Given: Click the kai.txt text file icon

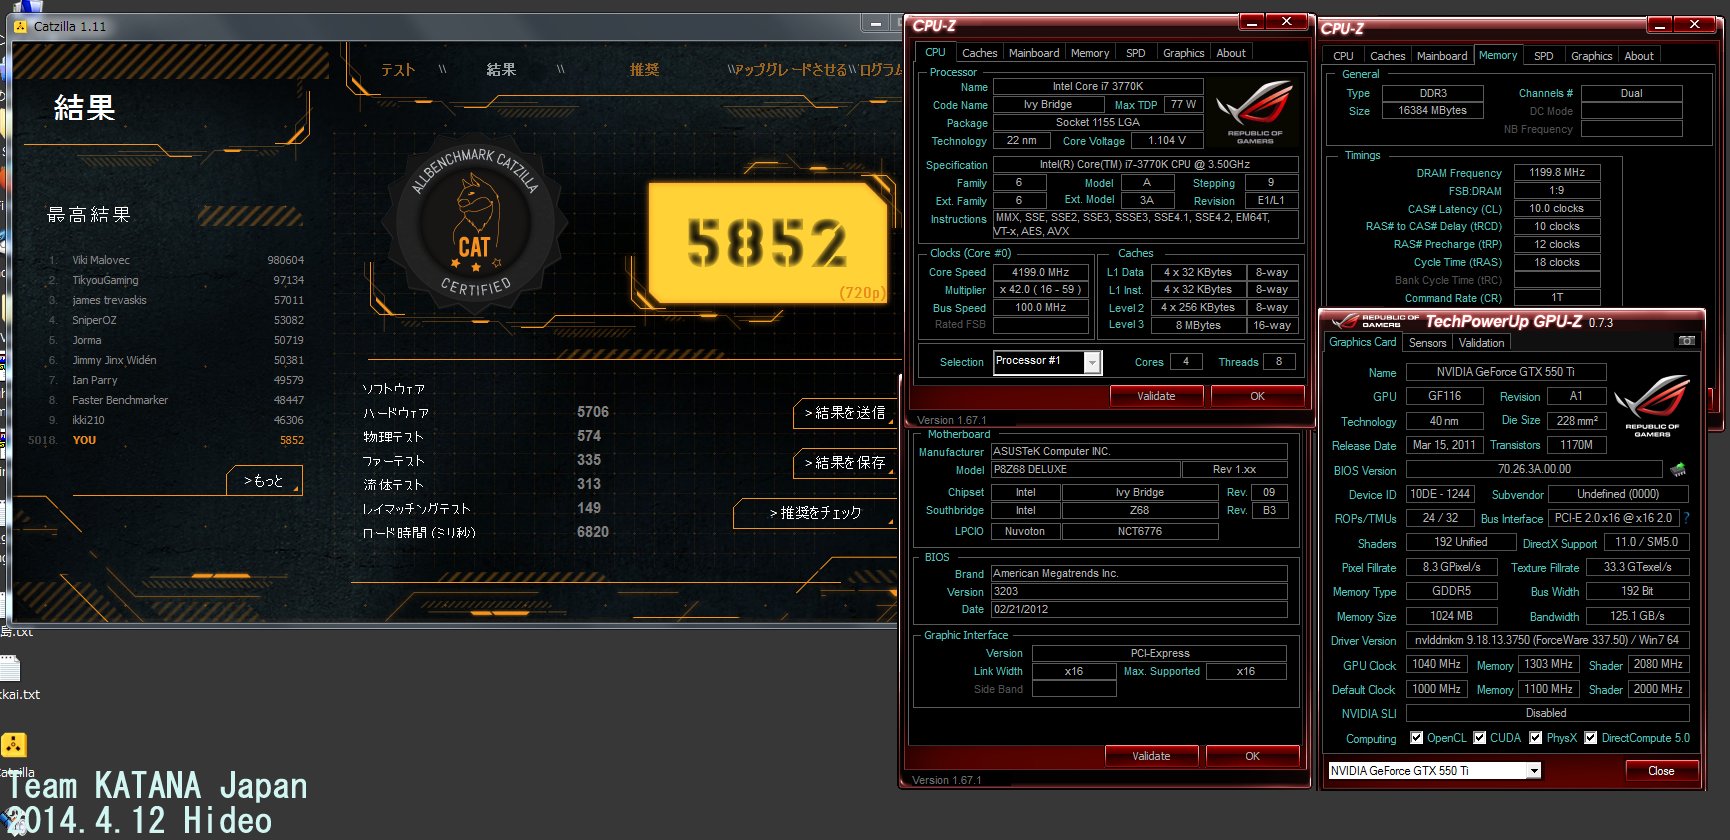Looking at the screenshot, I should [x=9, y=669].
